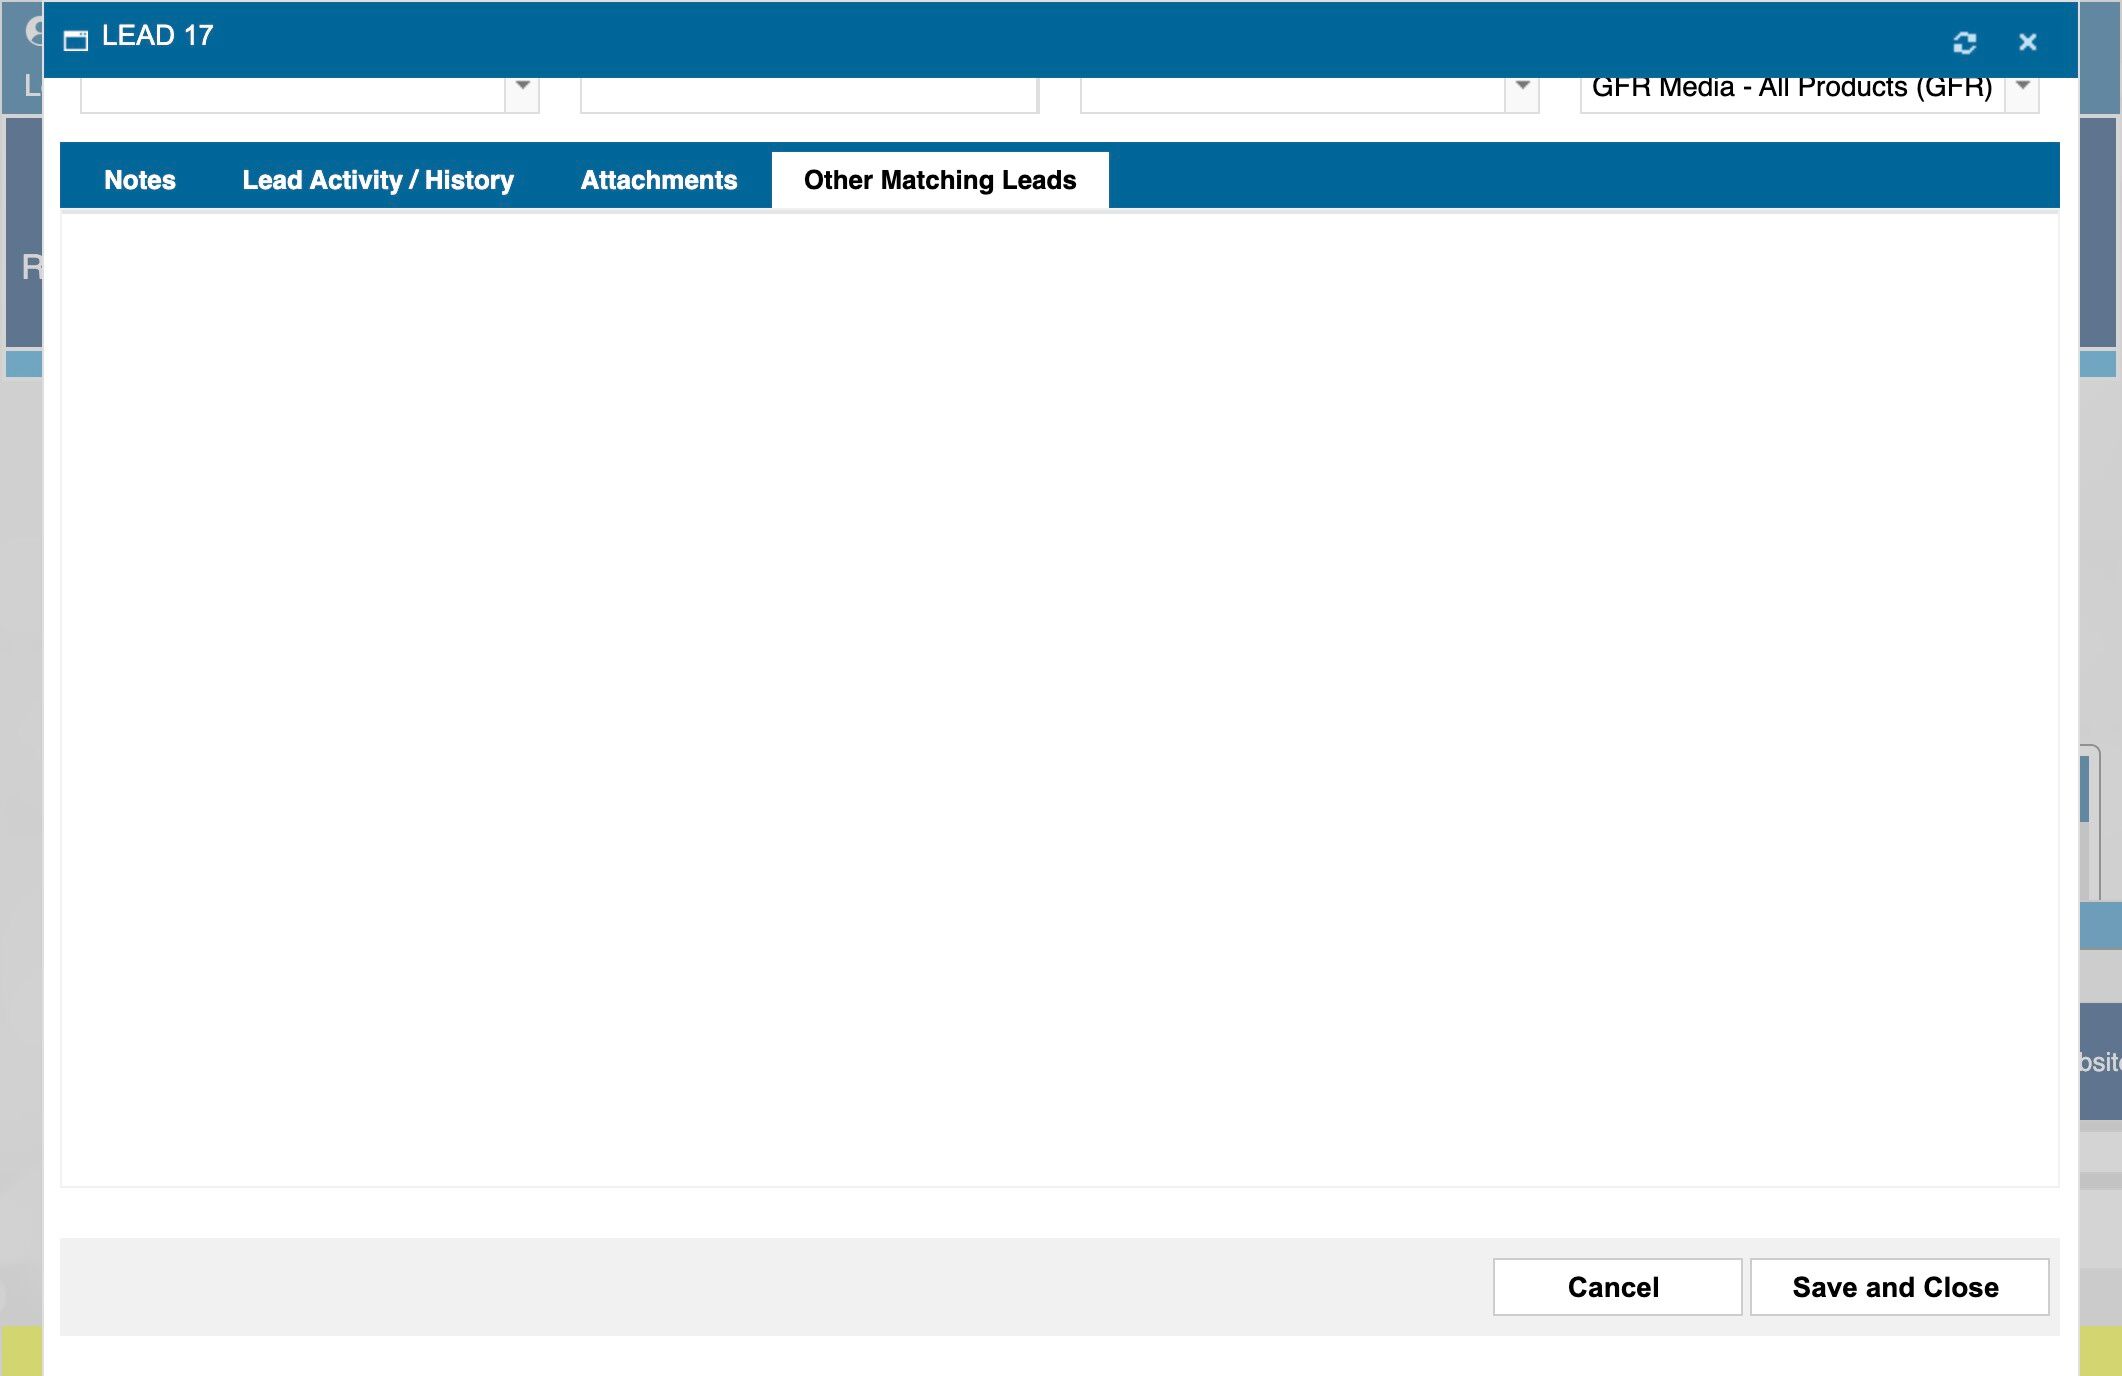Click the empty Other Matching Leads panel
The image size is (2122, 1376).
tap(1059, 700)
